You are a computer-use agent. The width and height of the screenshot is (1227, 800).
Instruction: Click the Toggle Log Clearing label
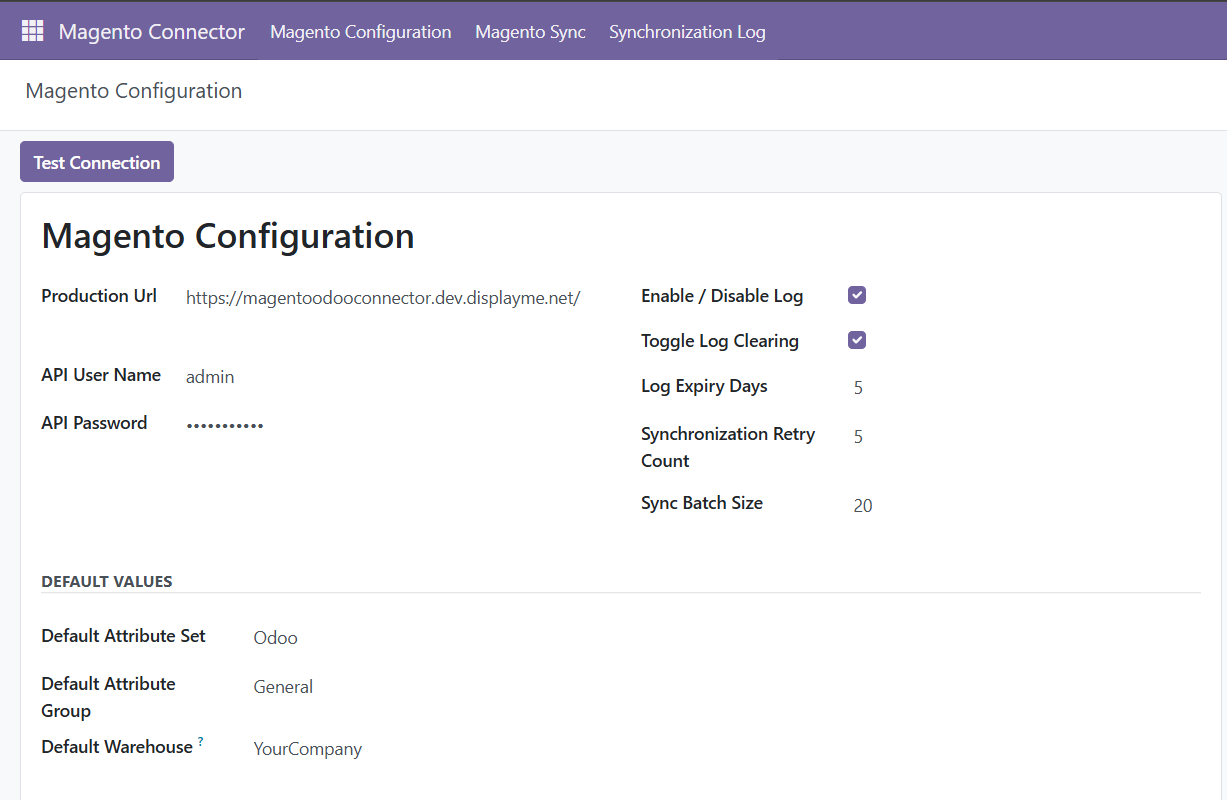coord(720,341)
